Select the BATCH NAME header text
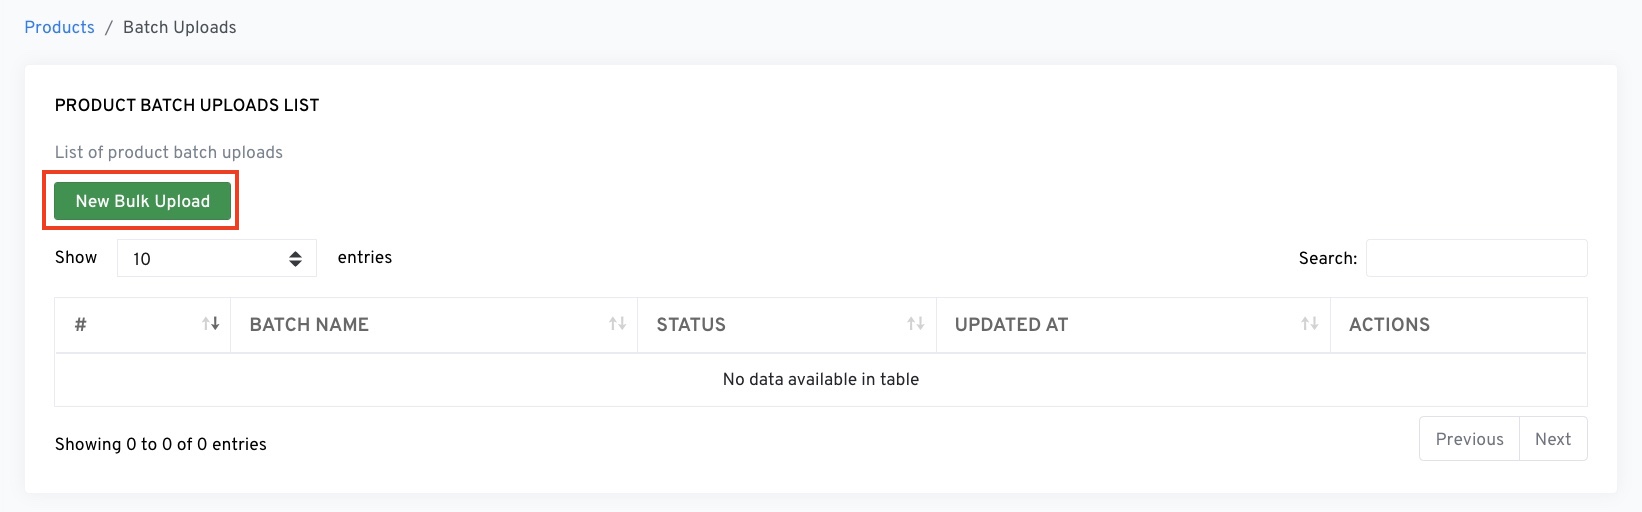Screen dimensions: 1642x512 [309, 324]
